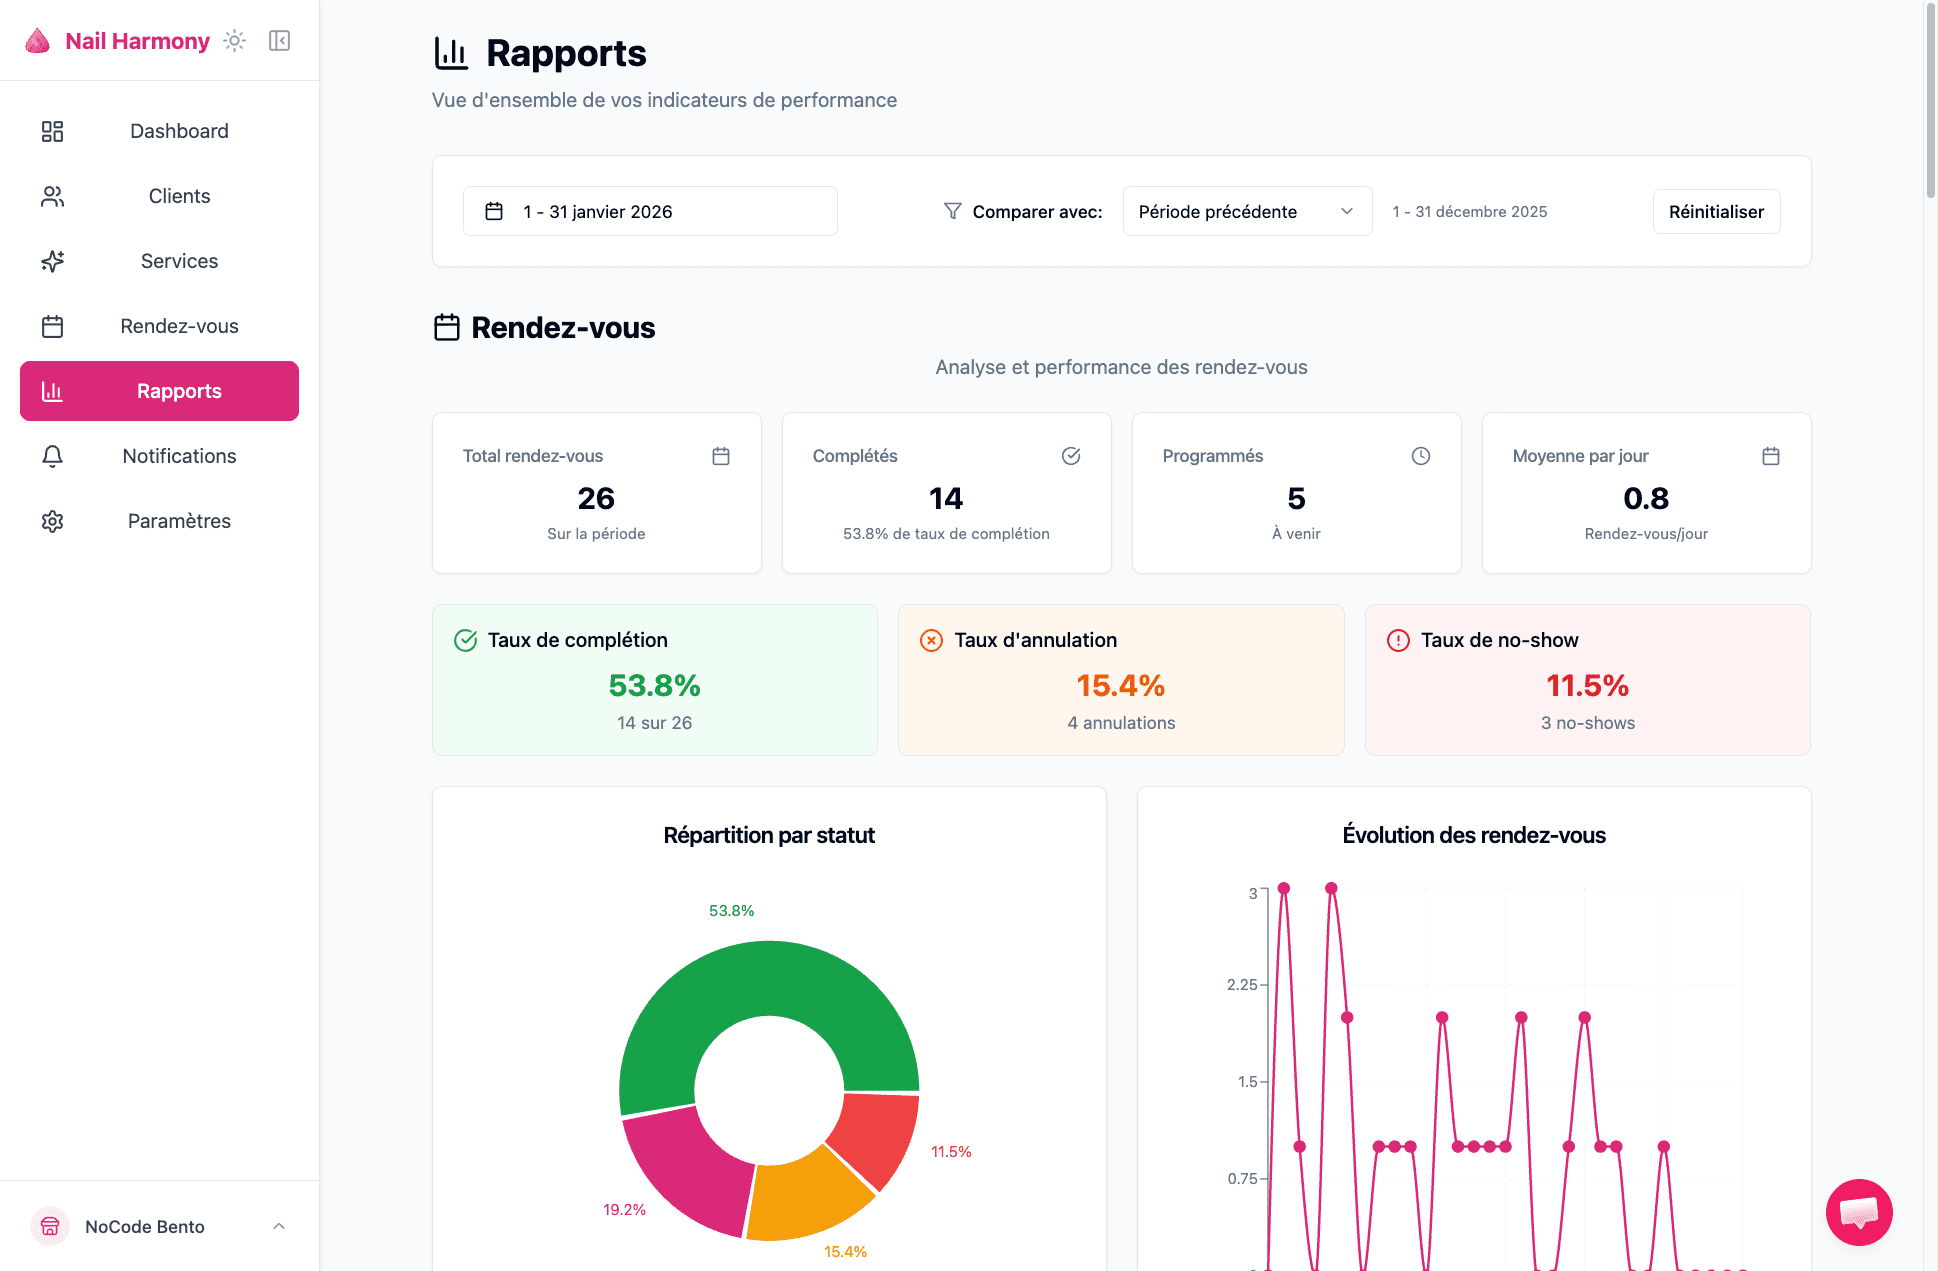
Task: Open Paramètres with the gear icon
Action: 52,521
